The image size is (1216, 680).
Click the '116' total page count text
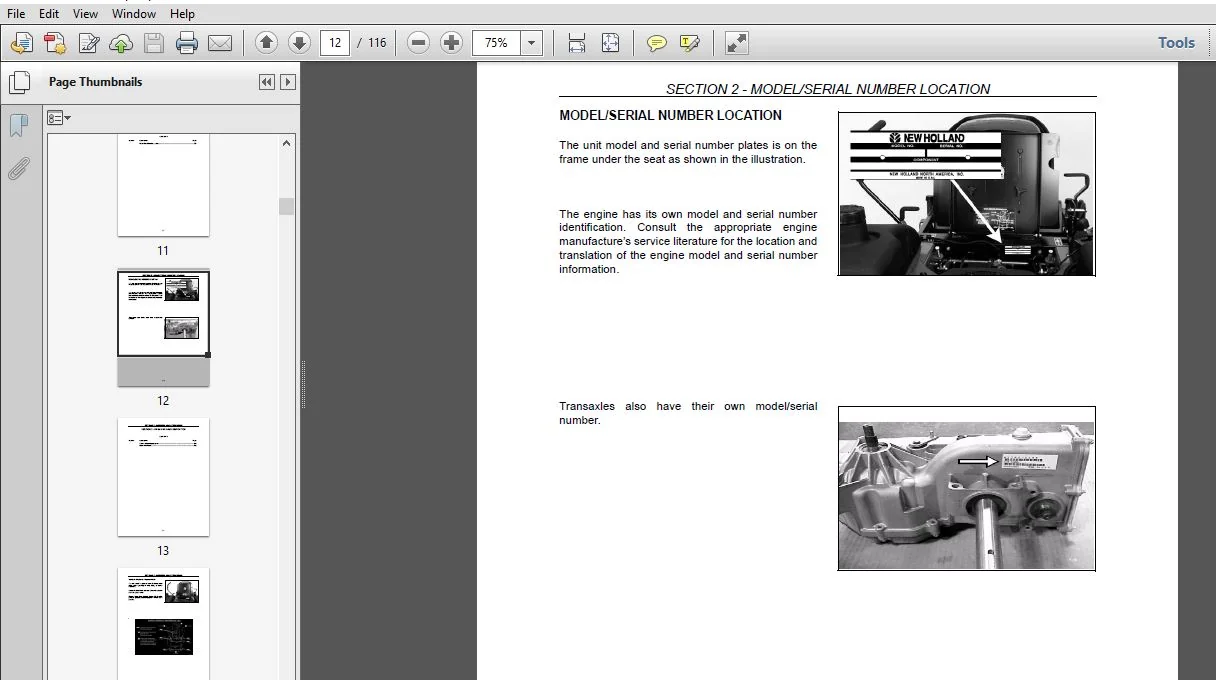click(x=377, y=43)
